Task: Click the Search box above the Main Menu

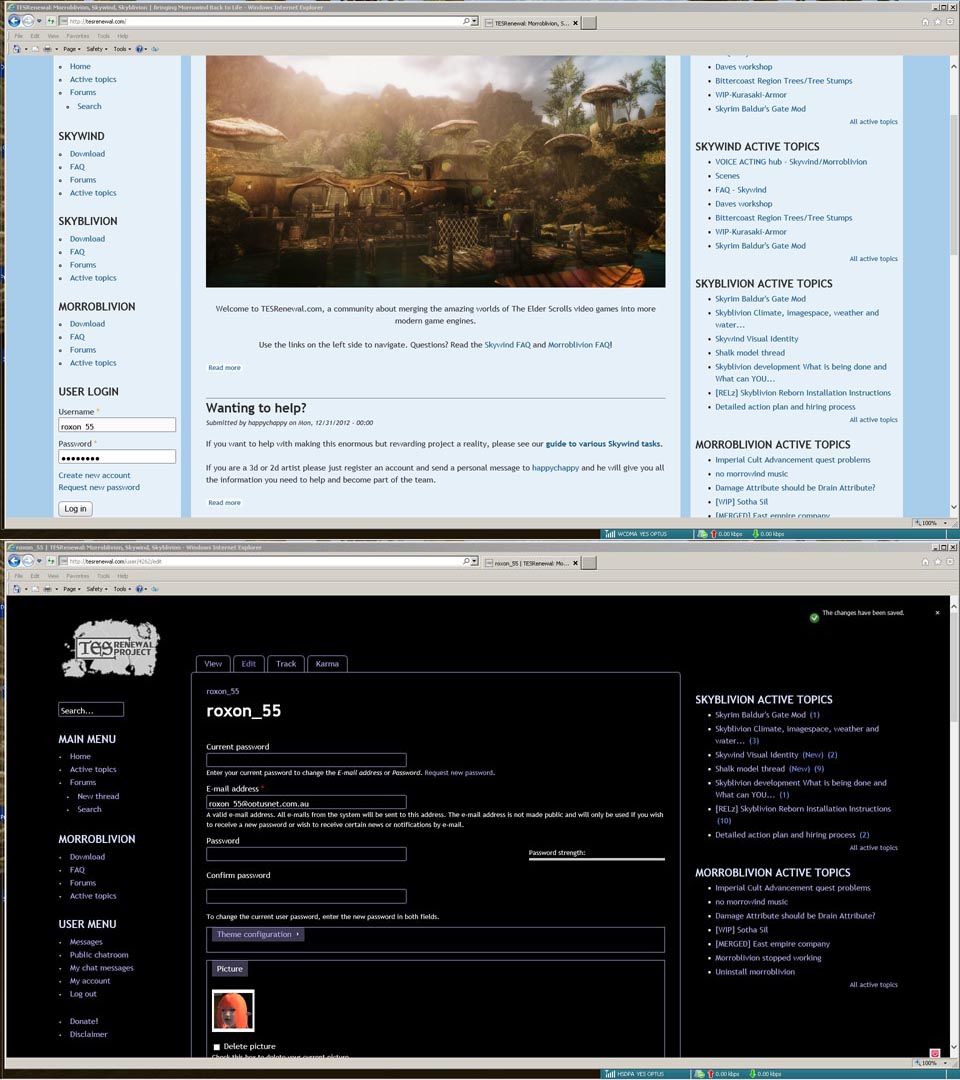Action: pos(91,710)
